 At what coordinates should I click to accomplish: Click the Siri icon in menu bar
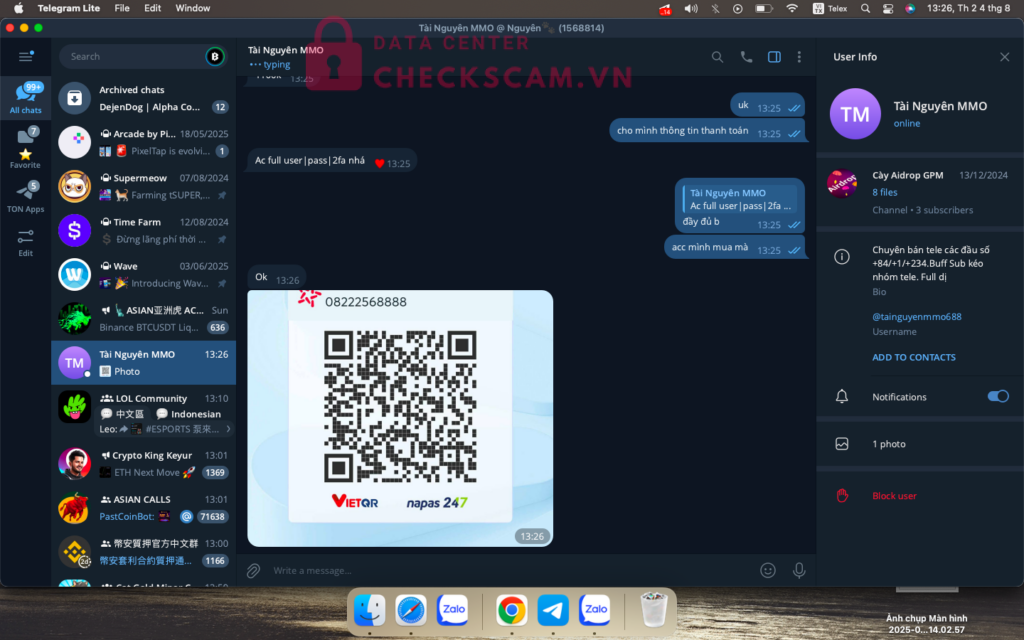(910, 8)
